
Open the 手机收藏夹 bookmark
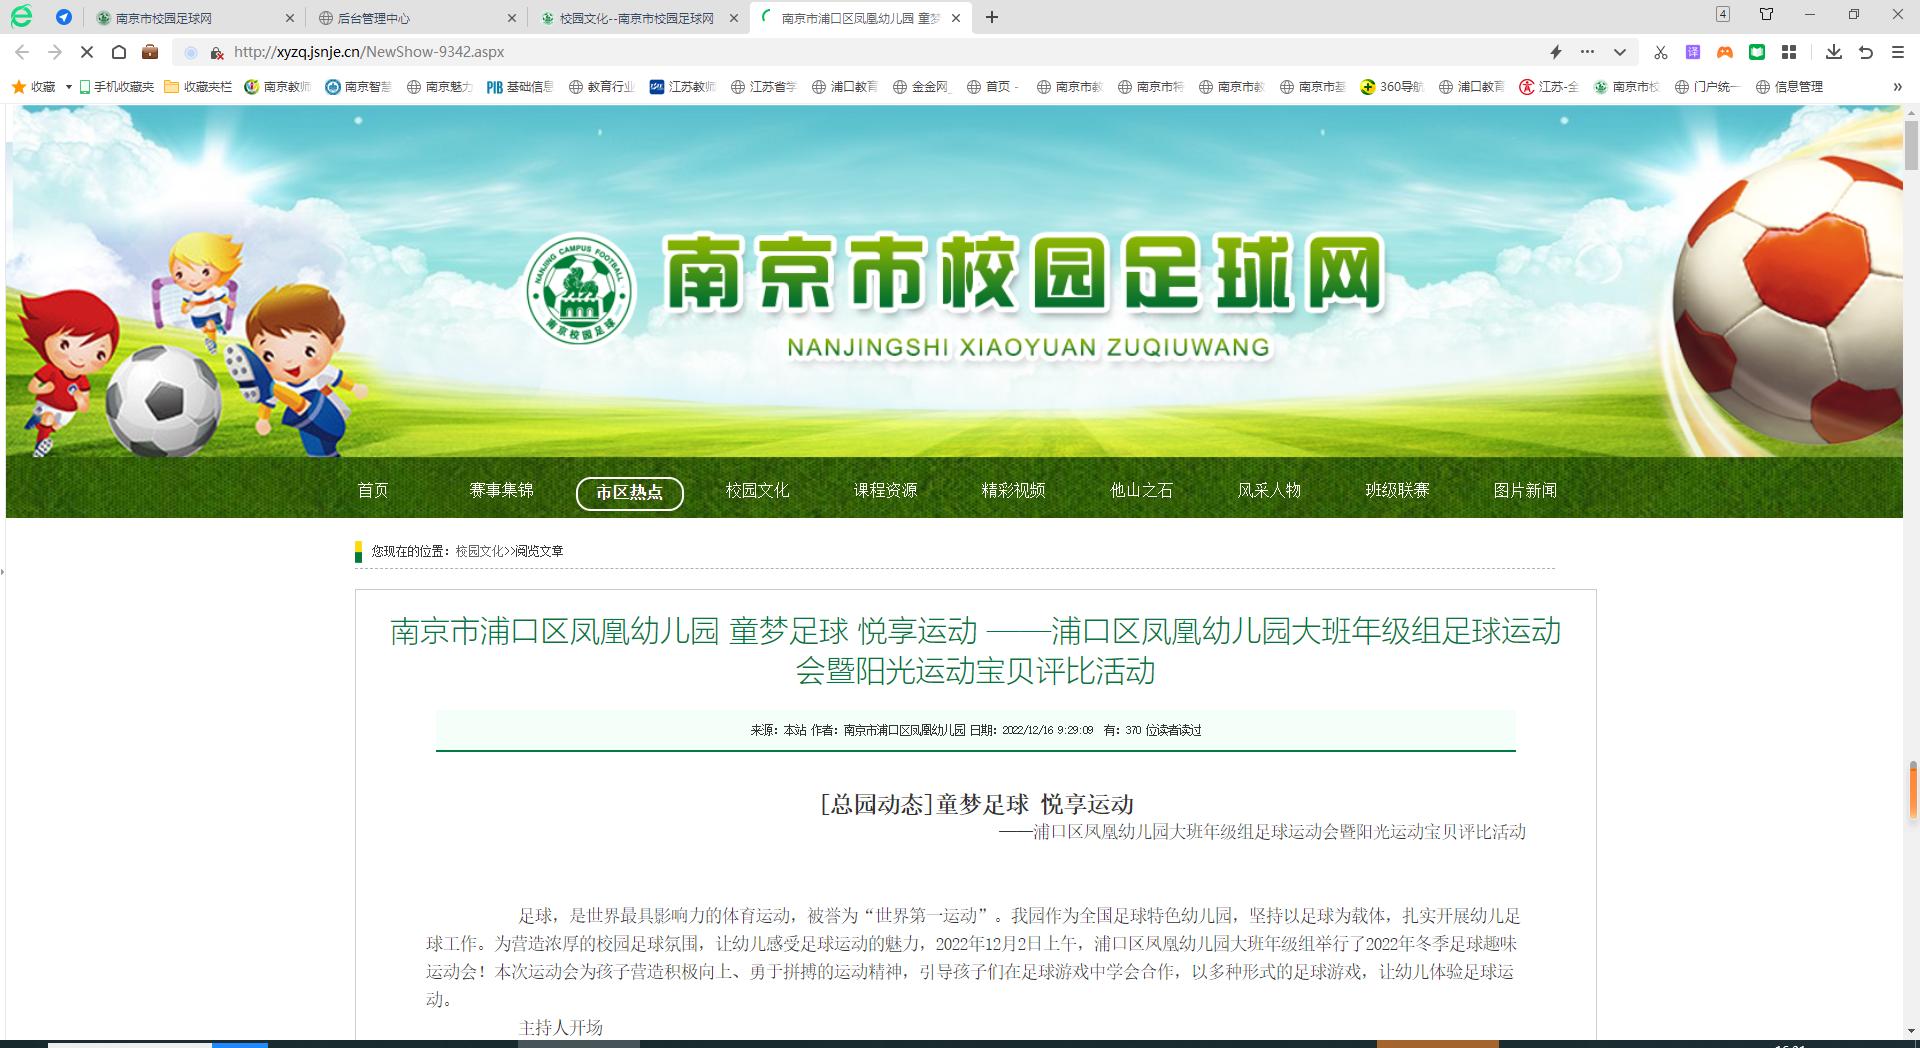point(116,87)
